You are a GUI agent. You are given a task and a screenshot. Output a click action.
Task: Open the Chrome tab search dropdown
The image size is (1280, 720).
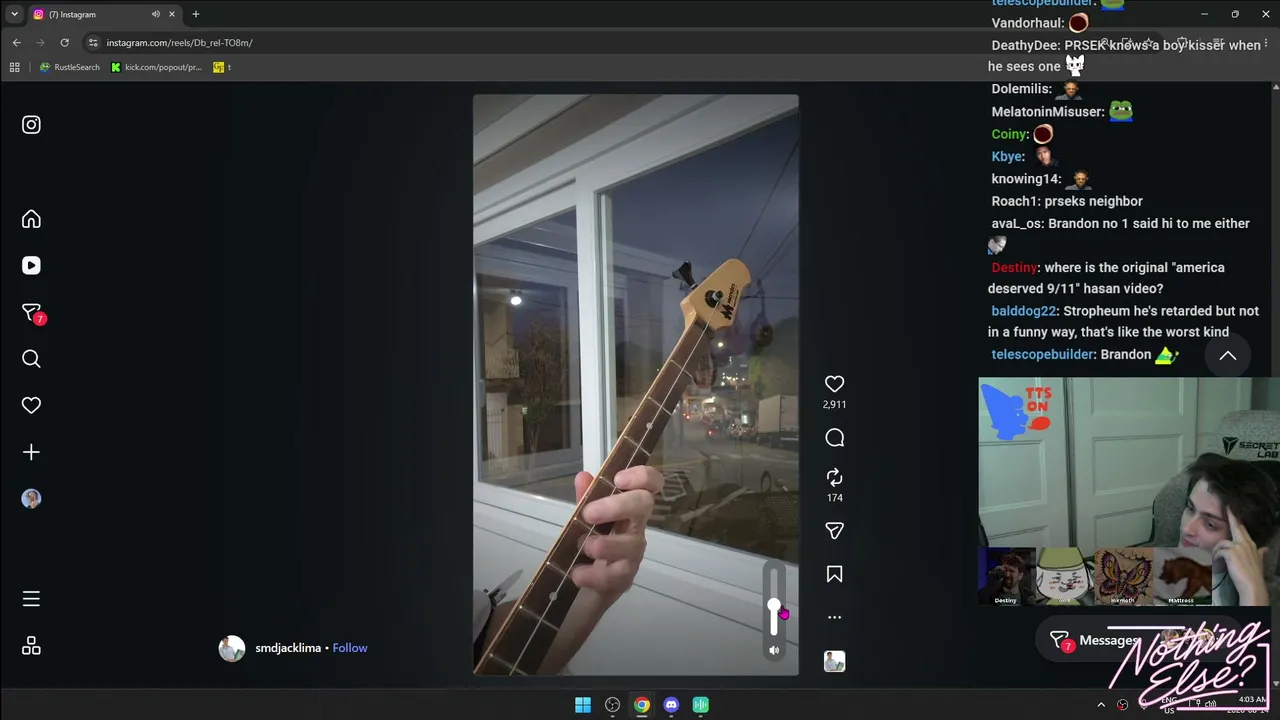(x=14, y=14)
